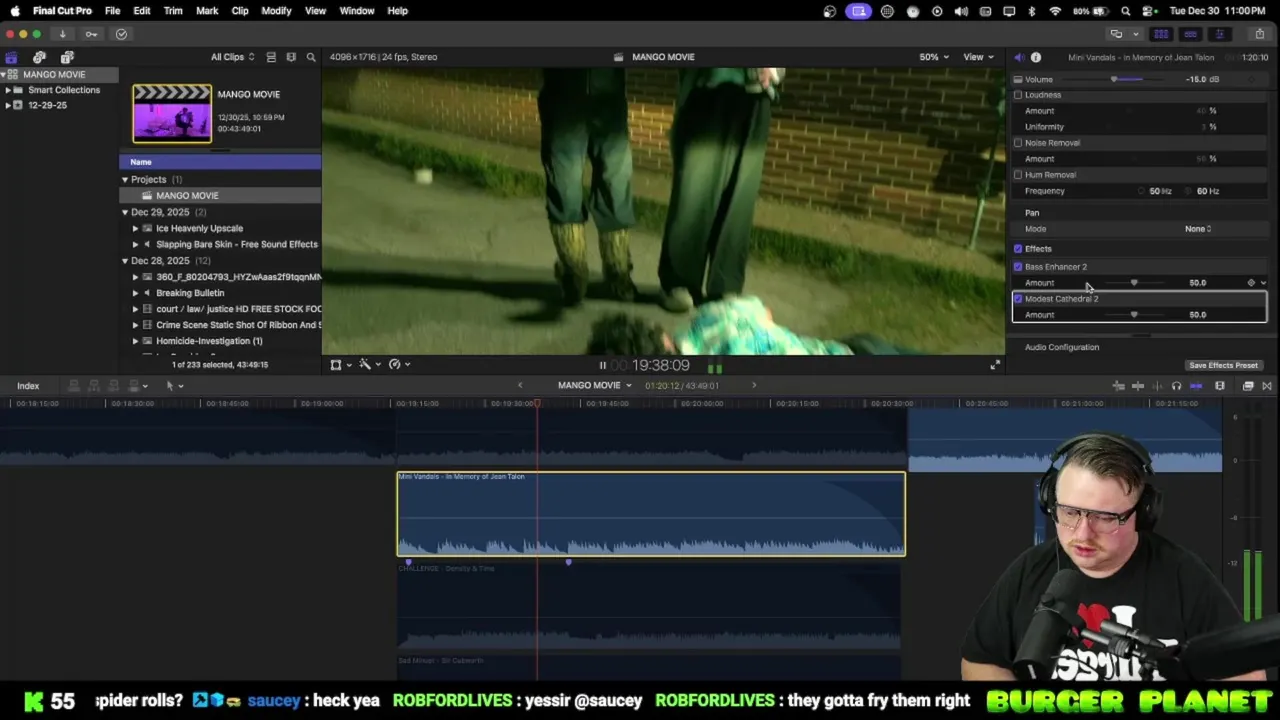Select the Audio inspector speaker icon
Screen dimensions: 1280x720
(x=1019, y=57)
